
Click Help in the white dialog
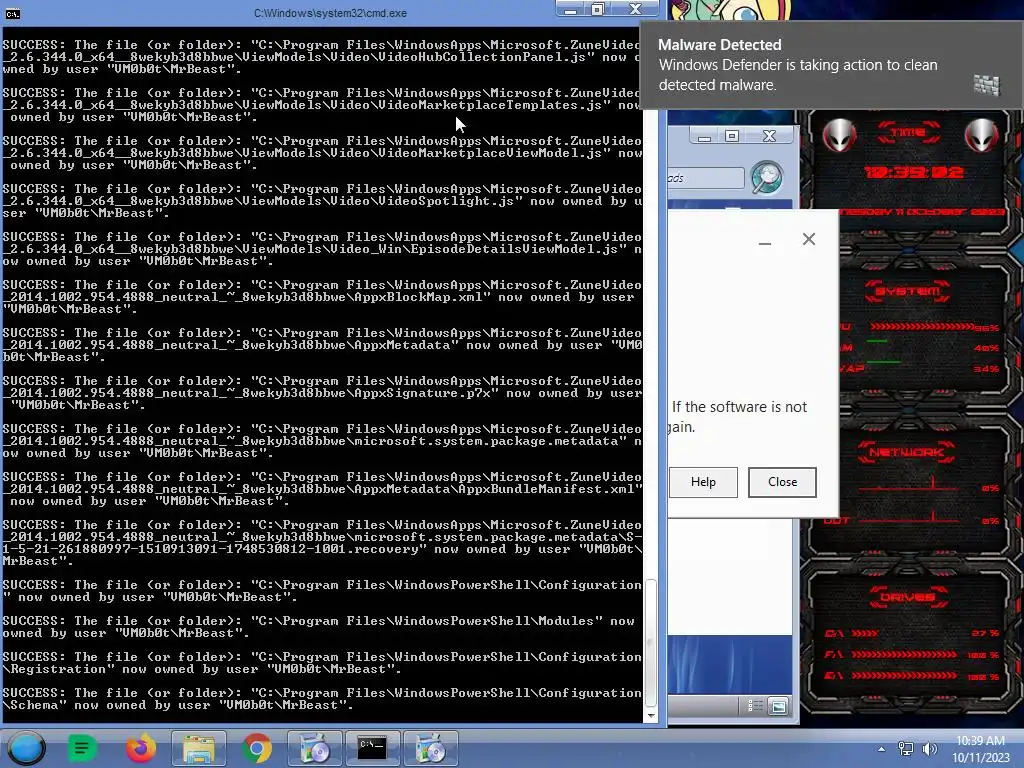[703, 482]
